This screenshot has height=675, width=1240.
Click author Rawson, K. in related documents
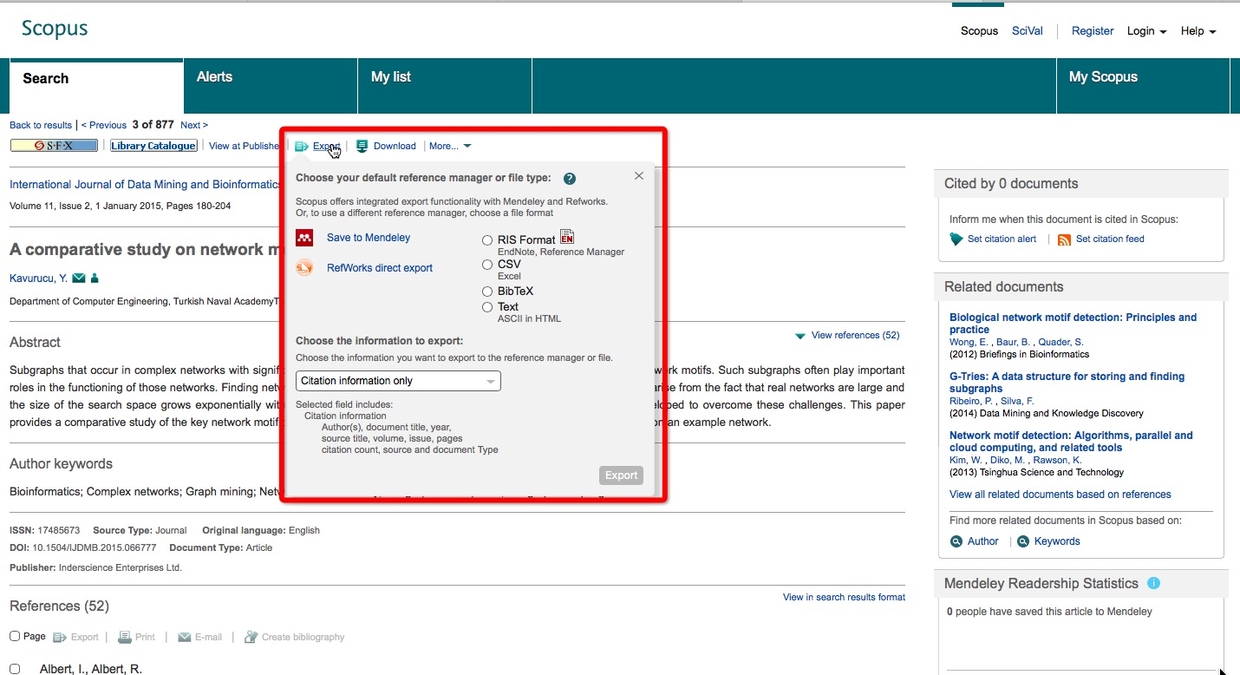coord(1057,460)
